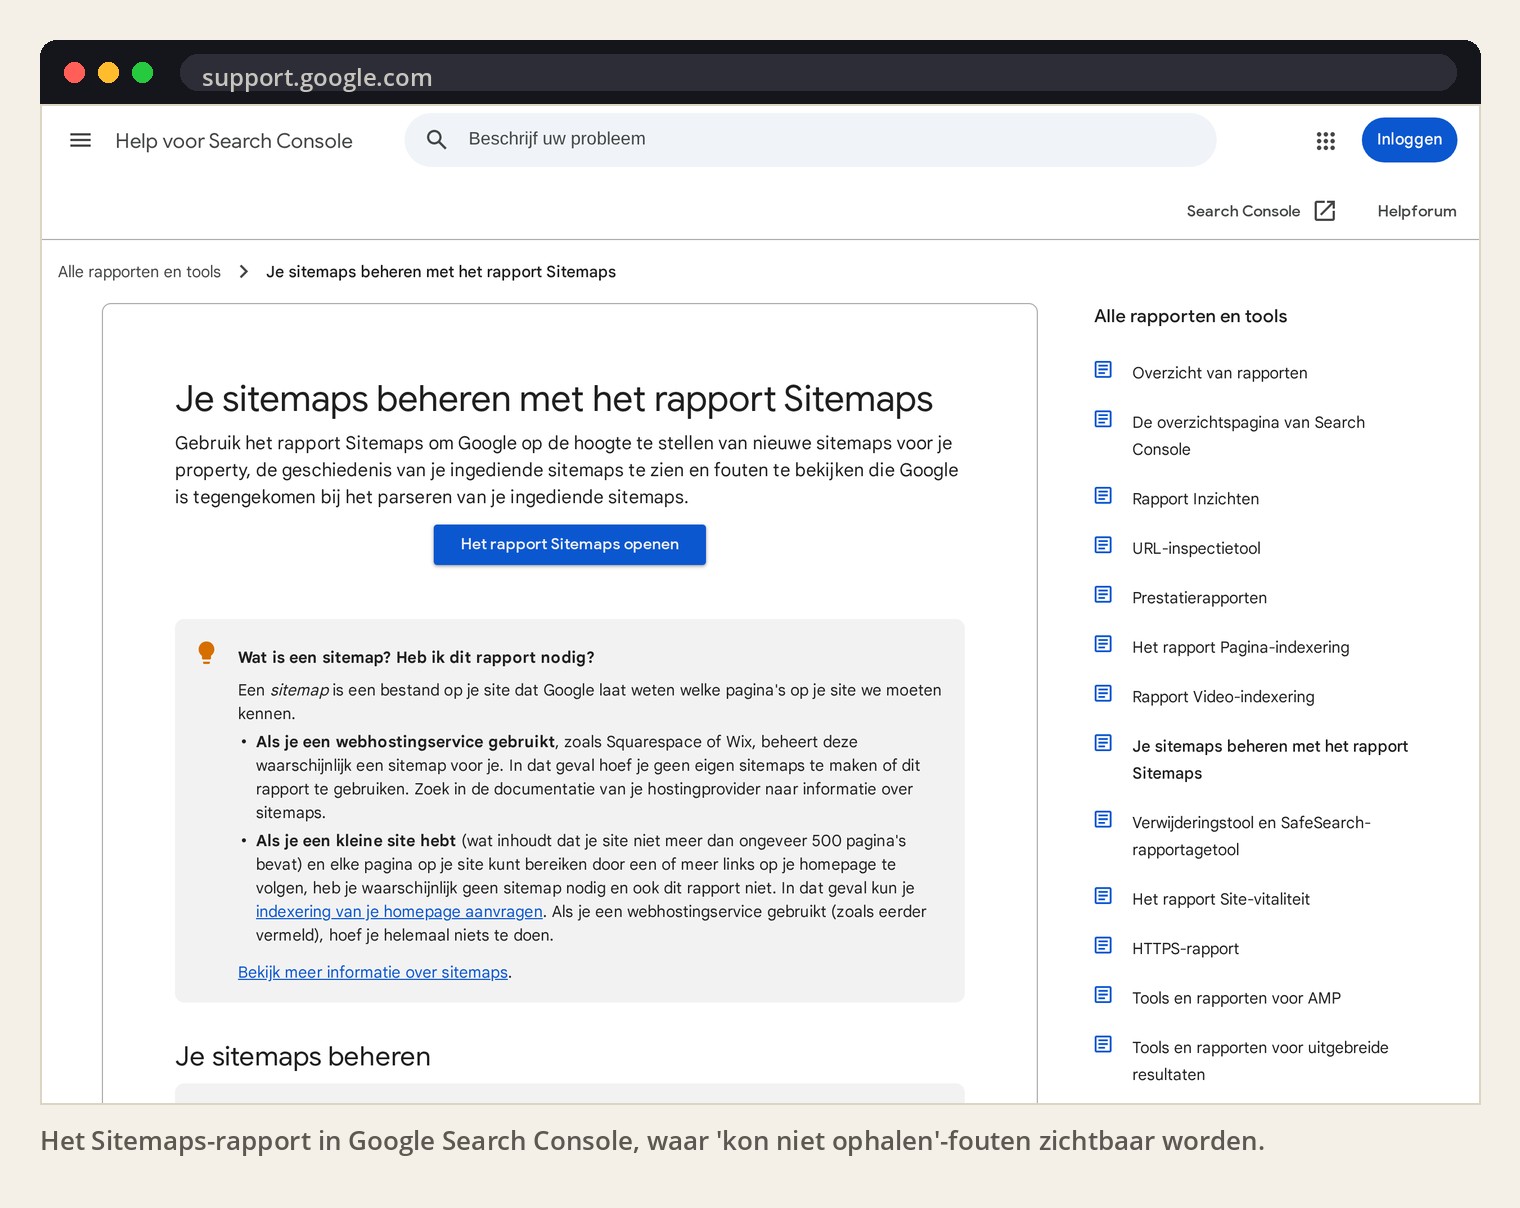
Task: Click the green maximize window button
Action: tap(142, 73)
